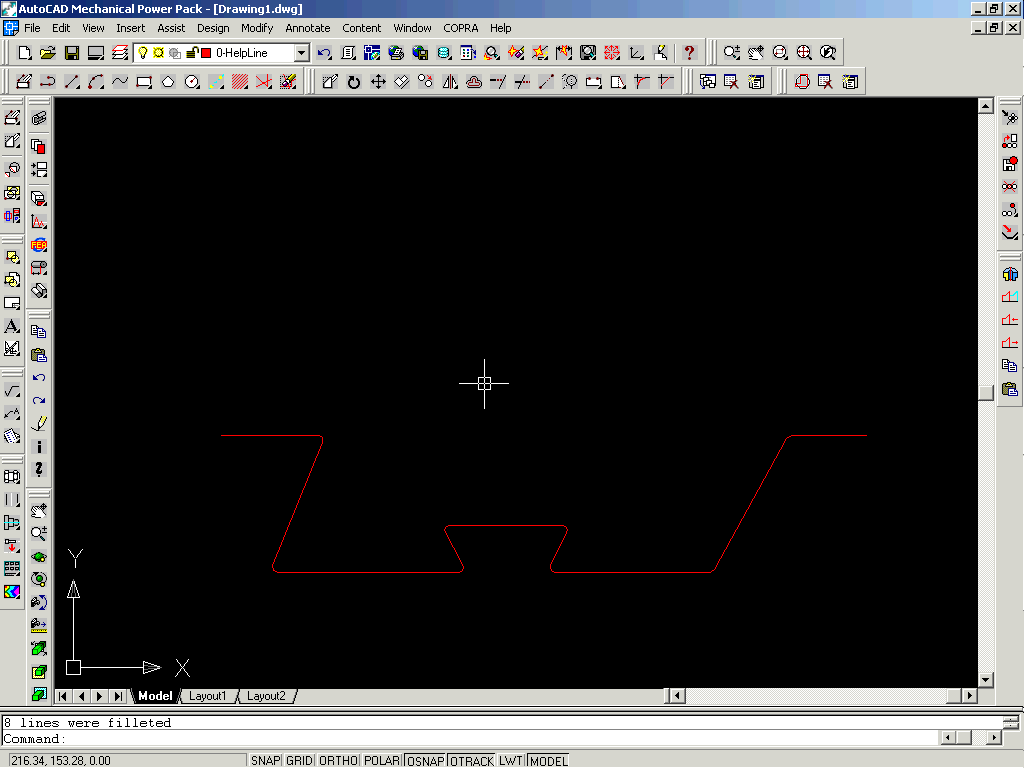The width and height of the screenshot is (1024, 768).
Task: Select the Model tab
Action: click(155, 696)
